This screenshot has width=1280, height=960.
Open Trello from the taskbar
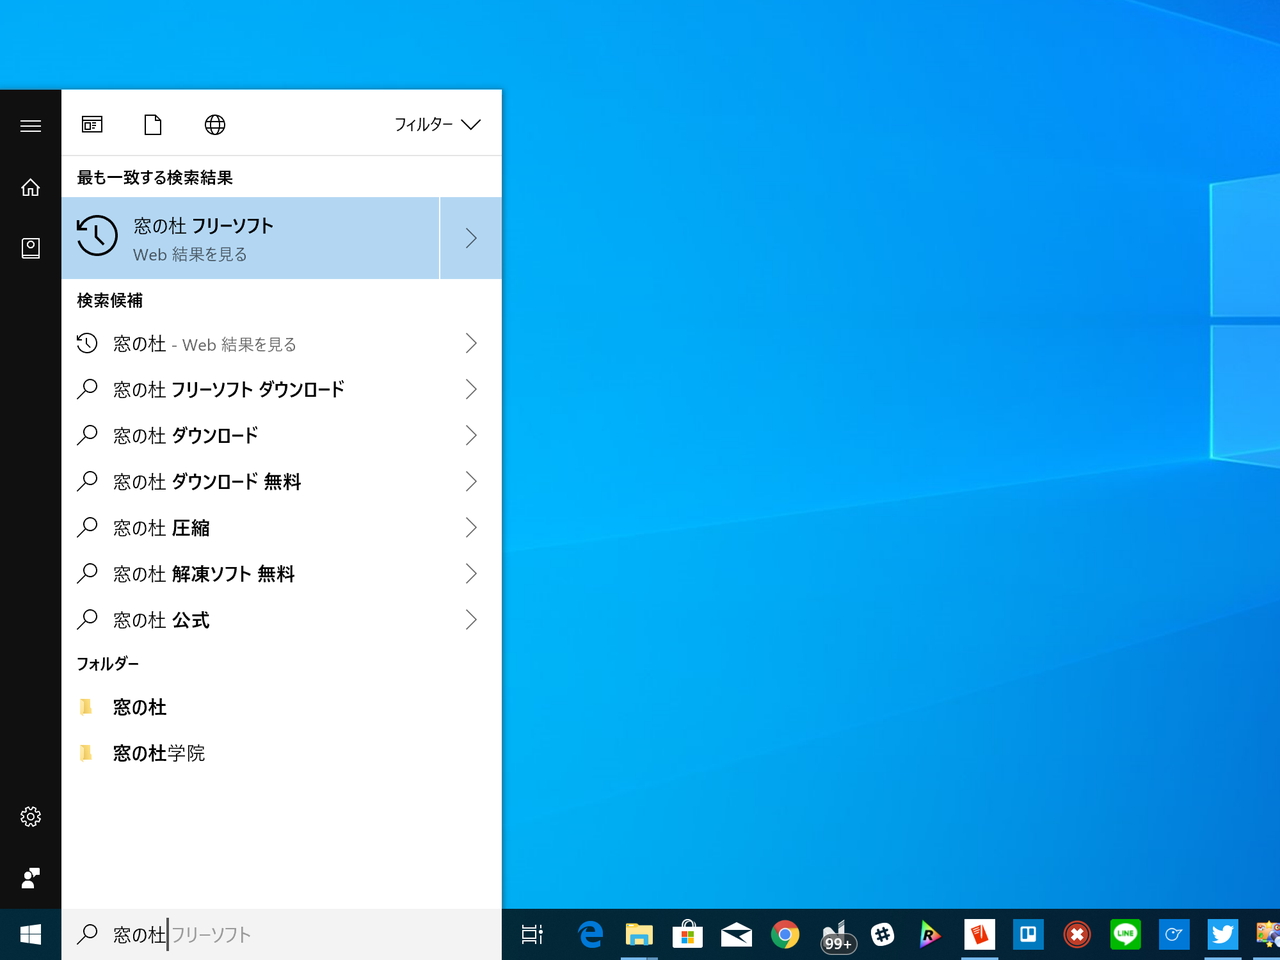(x=1028, y=934)
